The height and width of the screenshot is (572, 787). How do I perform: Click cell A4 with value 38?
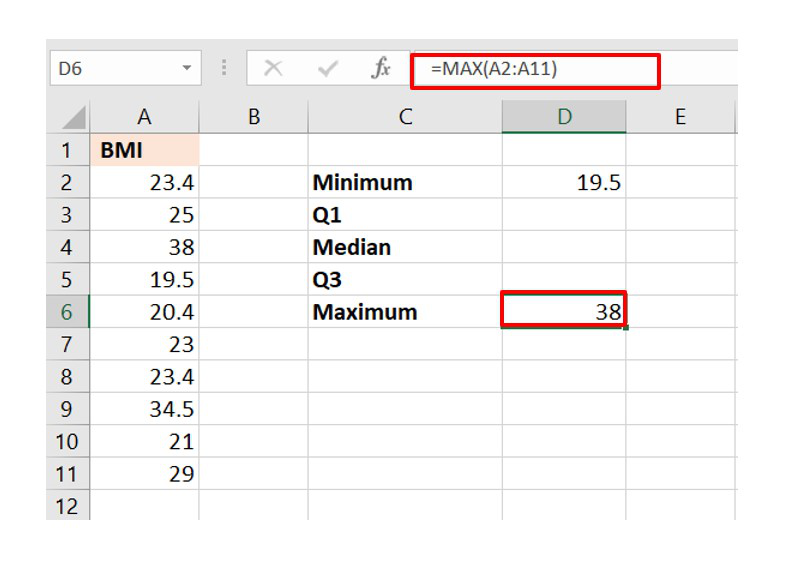click(x=145, y=247)
